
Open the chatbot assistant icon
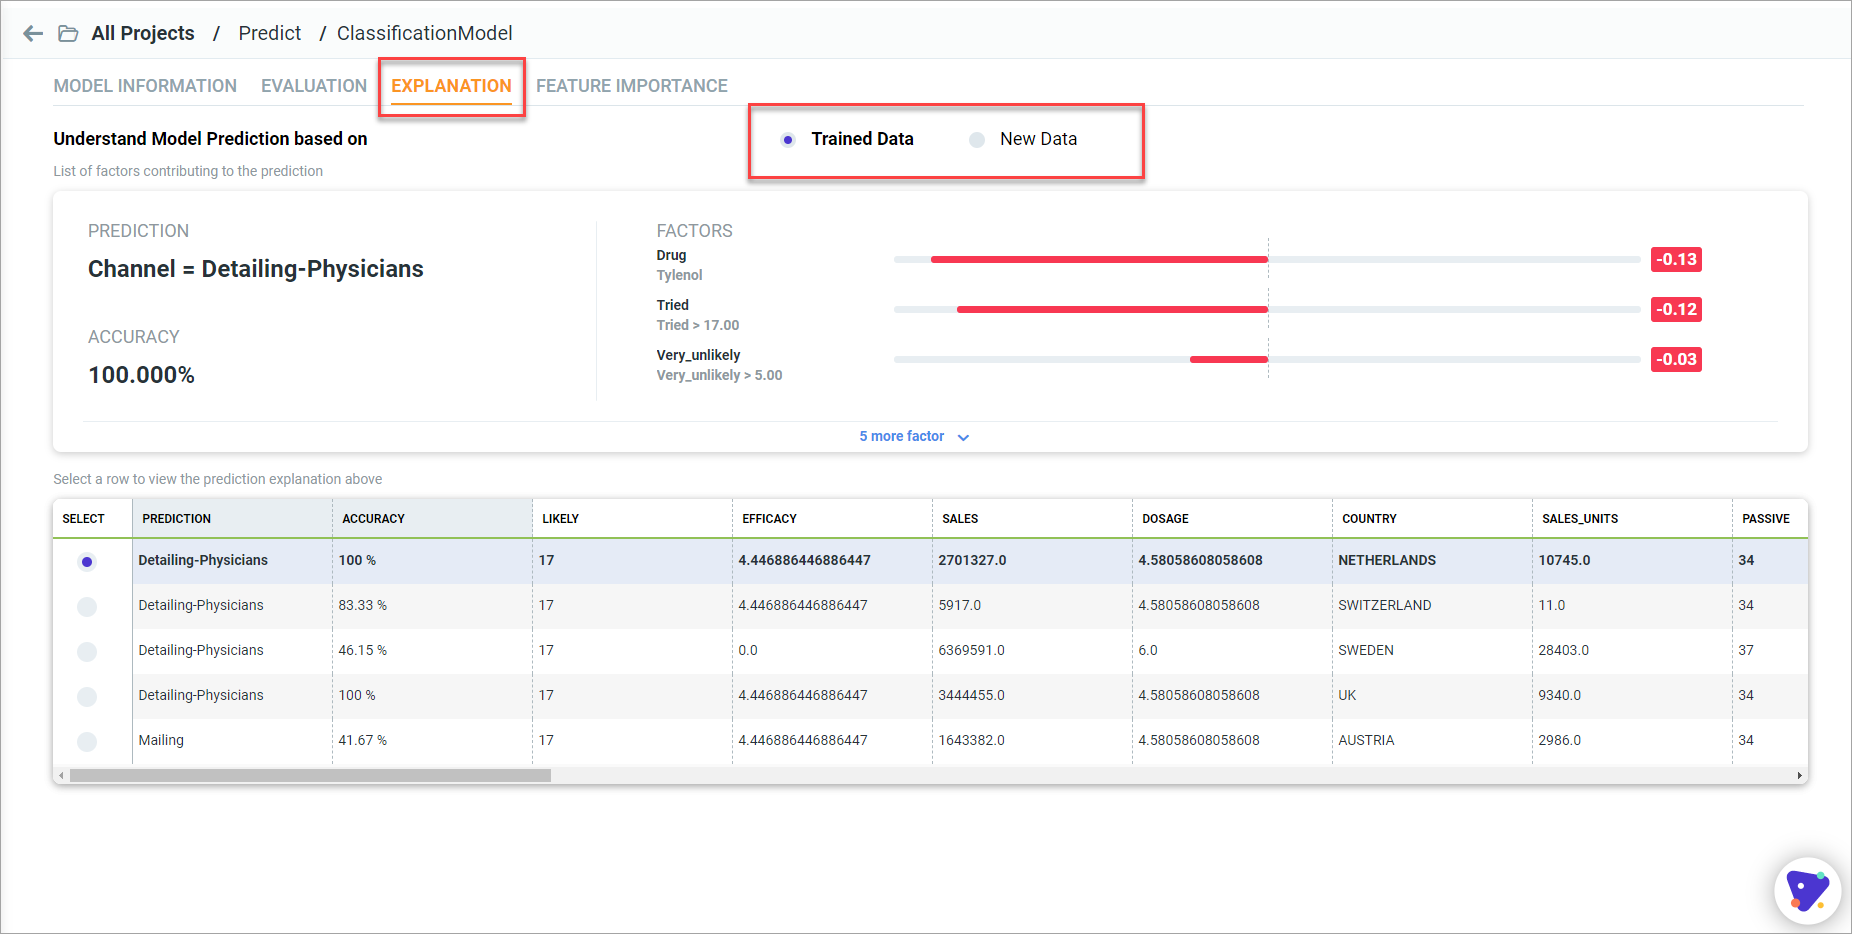pos(1807,890)
